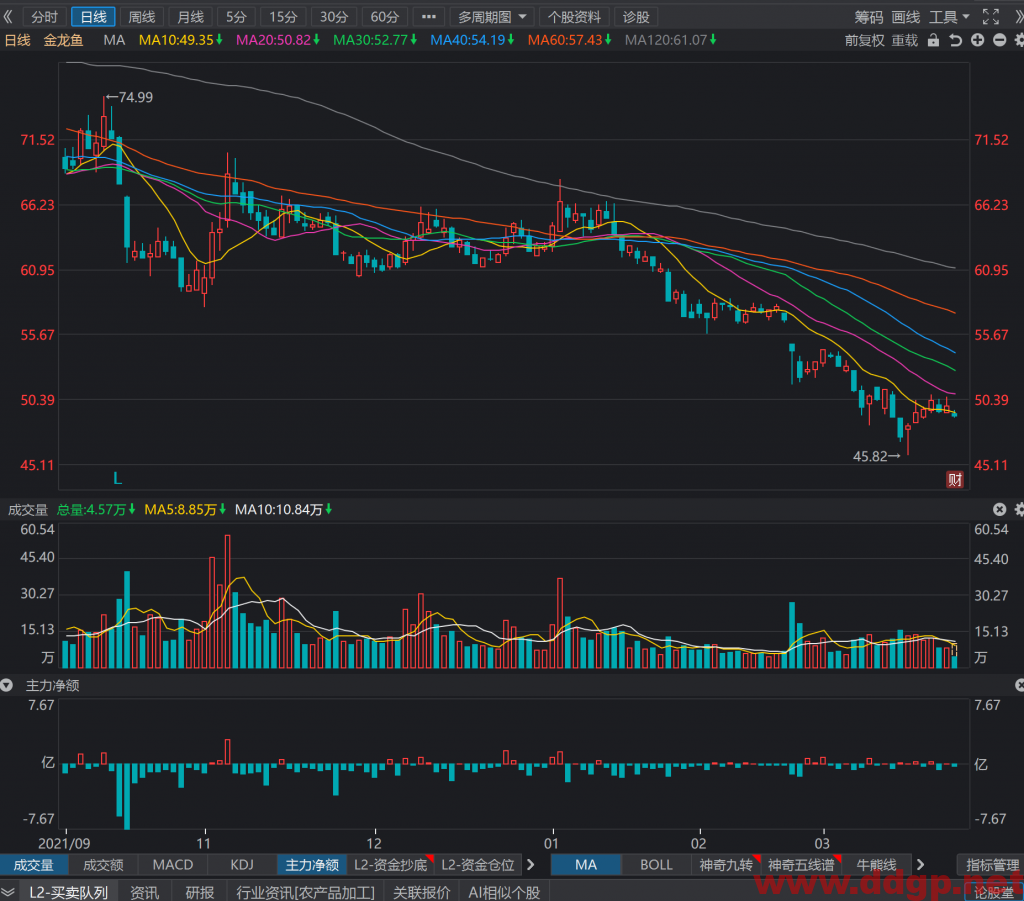
Task: Show the 筹码 chip distribution
Action: (869, 17)
